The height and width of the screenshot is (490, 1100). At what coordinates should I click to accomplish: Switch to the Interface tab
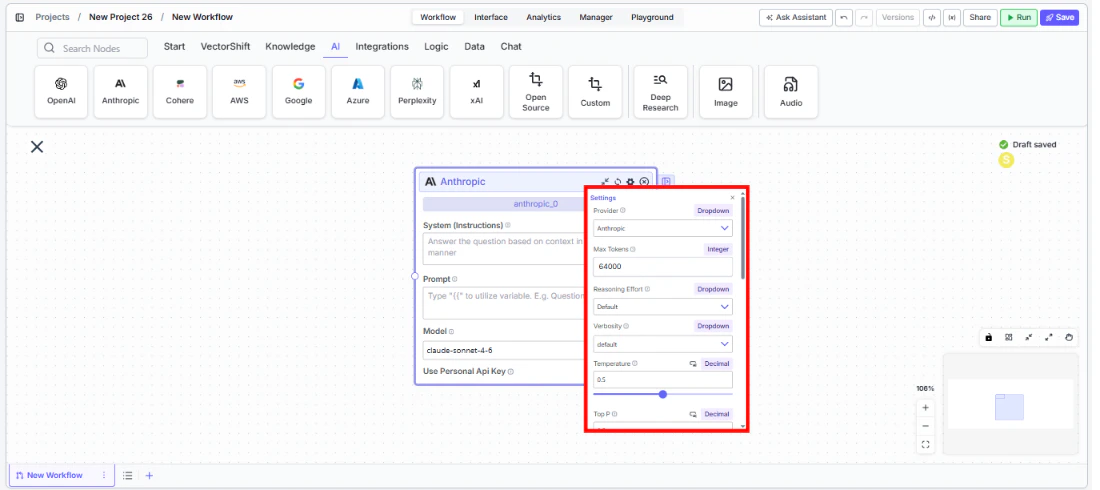[491, 18]
